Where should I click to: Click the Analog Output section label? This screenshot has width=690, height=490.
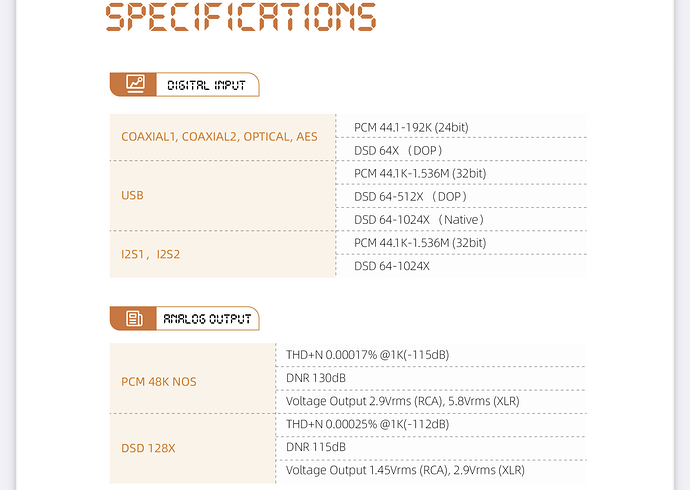click(x=205, y=319)
